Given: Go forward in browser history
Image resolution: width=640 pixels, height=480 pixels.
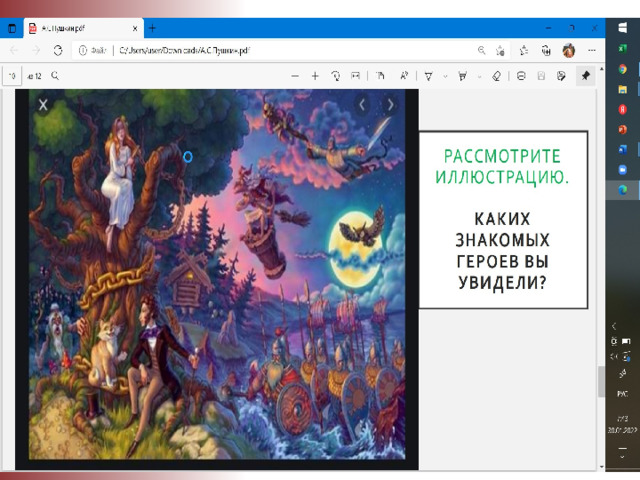Looking at the screenshot, I should click(36, 50).
